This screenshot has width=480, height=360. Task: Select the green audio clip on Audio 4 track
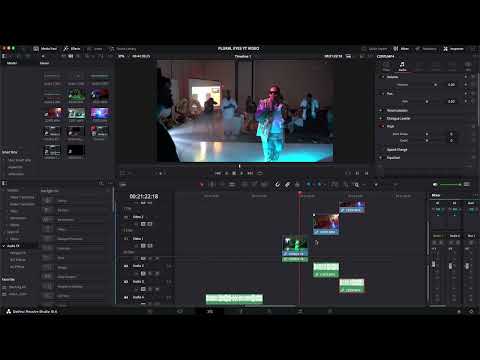[x=234, y=298]
